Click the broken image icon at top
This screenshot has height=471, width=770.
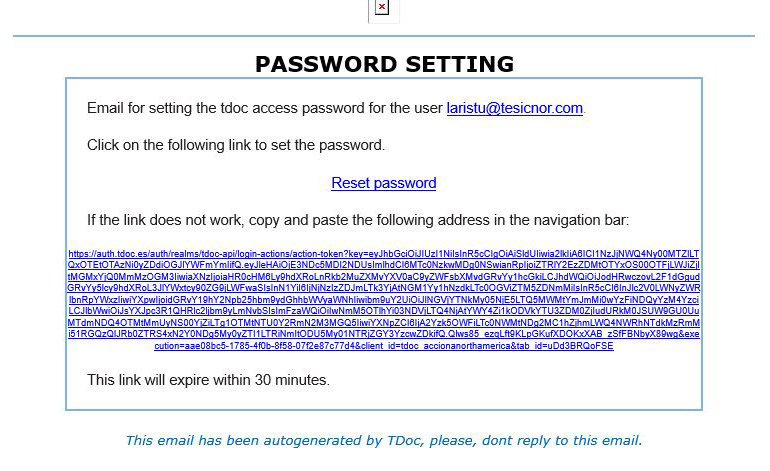coord(381,9)
